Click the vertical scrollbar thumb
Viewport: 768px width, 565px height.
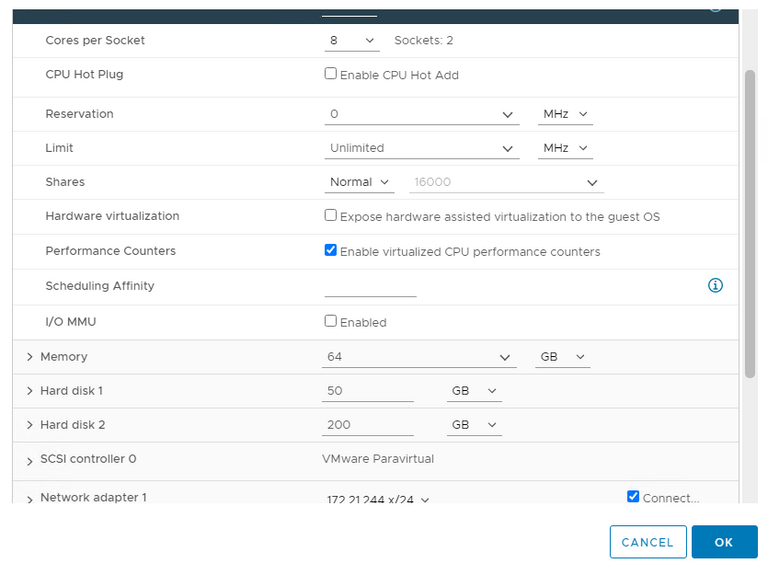[750, 224]
